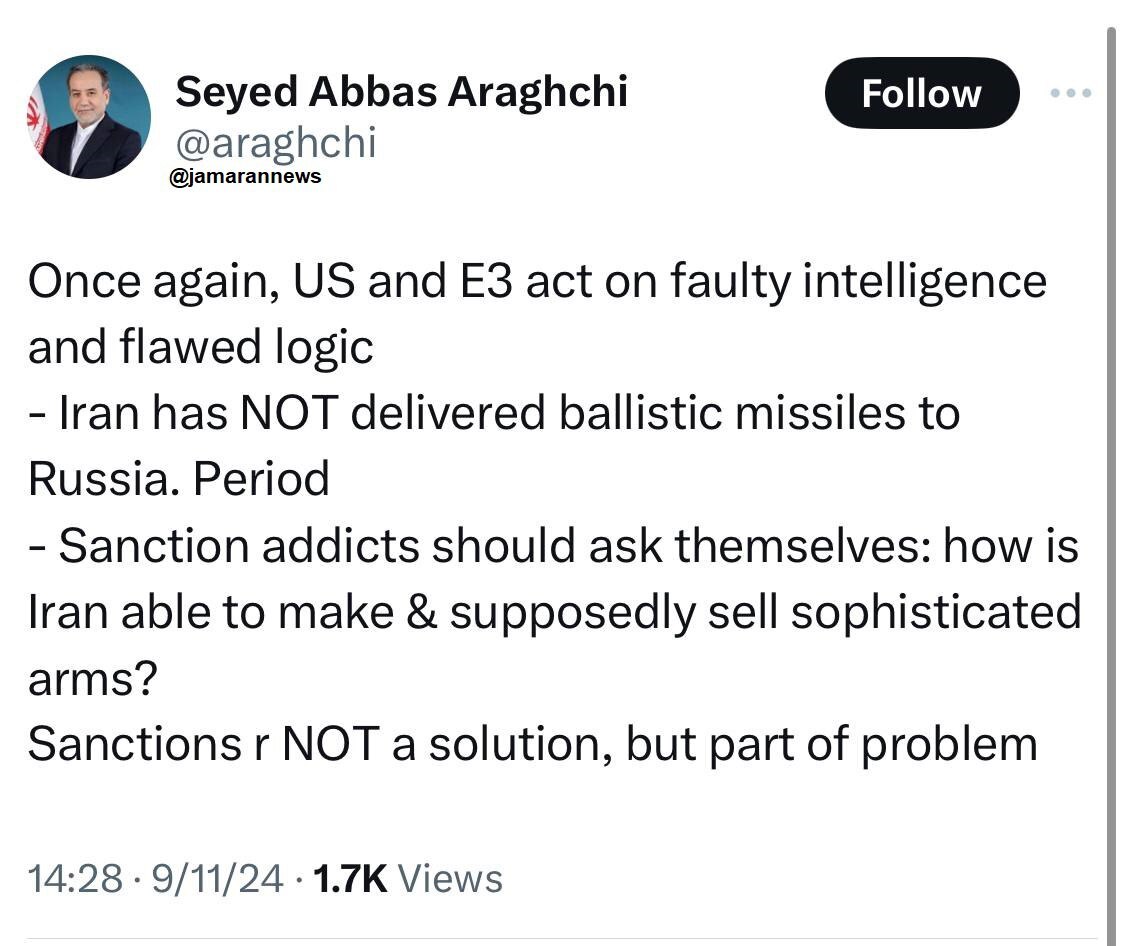Click the "Russia. Period" text line
This screenshot has width=1125, height=946.
179,480
